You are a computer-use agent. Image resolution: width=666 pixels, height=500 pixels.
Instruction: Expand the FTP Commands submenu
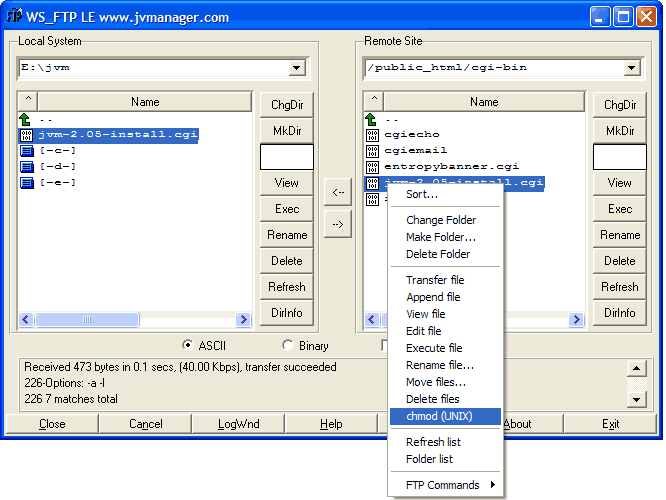446,485
